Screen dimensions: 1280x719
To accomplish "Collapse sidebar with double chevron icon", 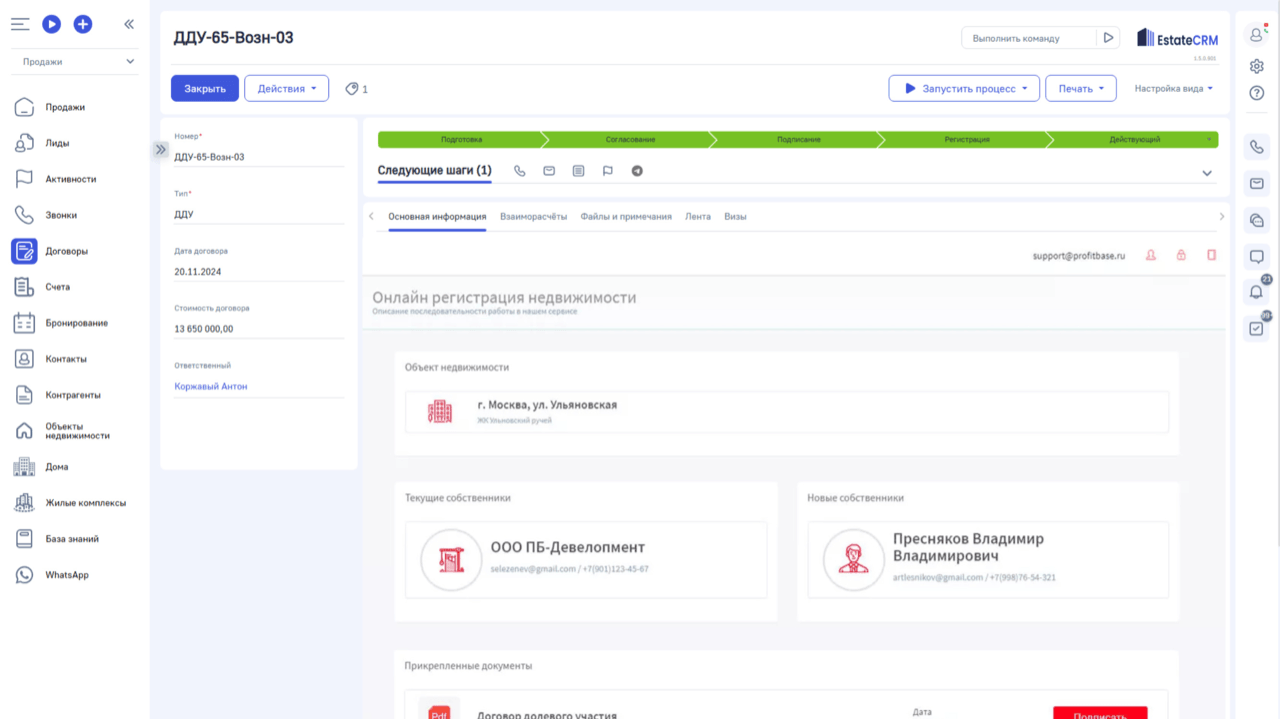I will [x=129, y=24].
